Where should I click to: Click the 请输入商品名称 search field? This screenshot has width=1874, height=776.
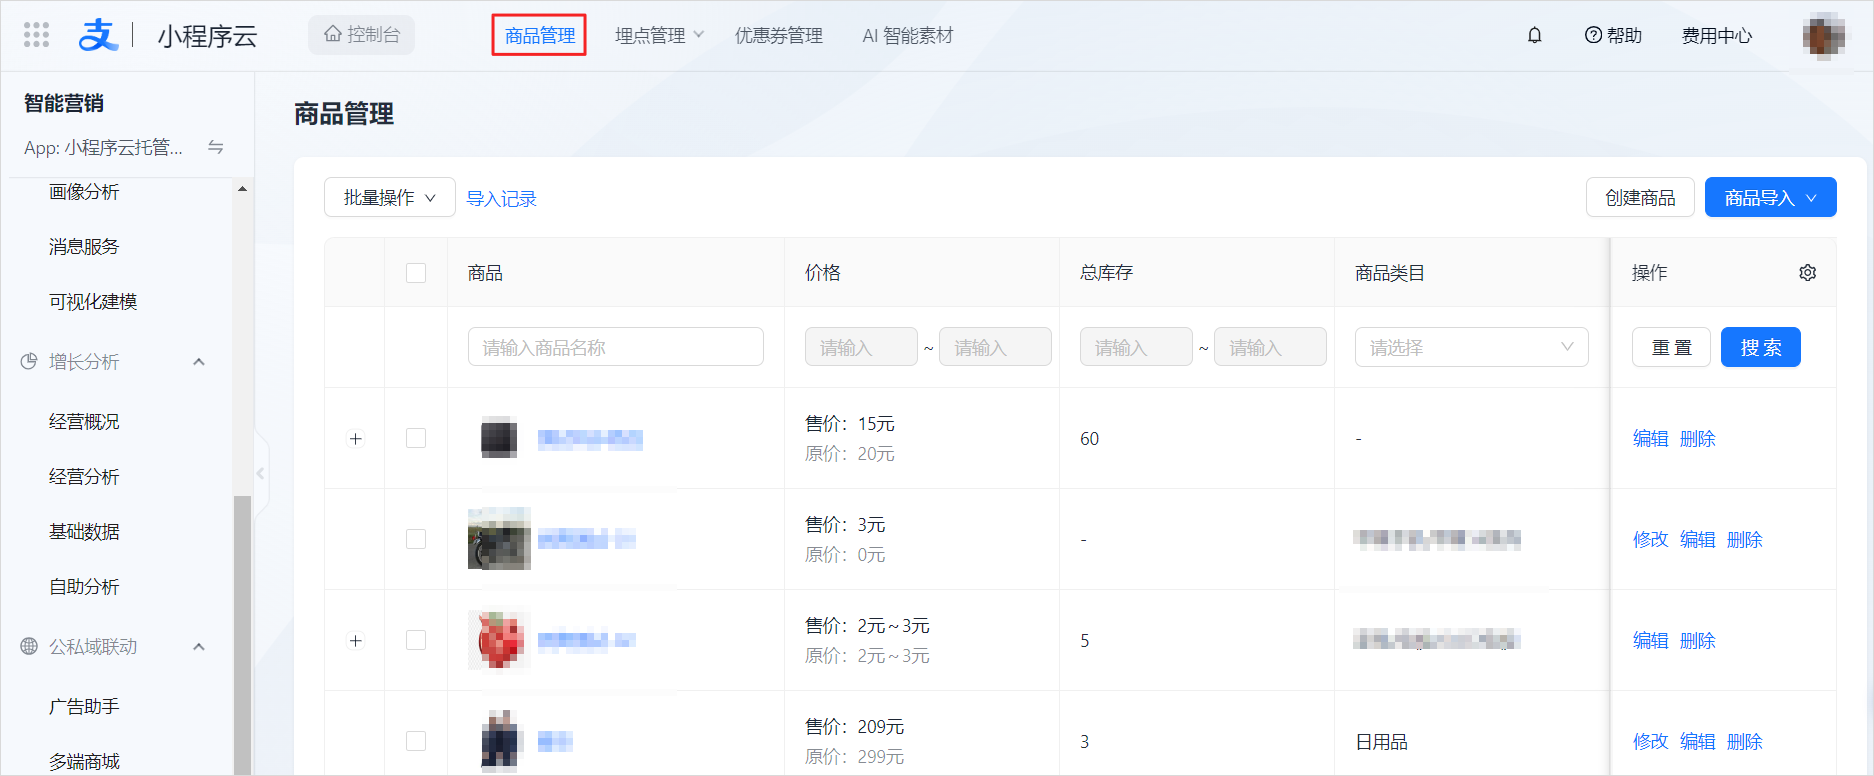click(x=615, y=347)
